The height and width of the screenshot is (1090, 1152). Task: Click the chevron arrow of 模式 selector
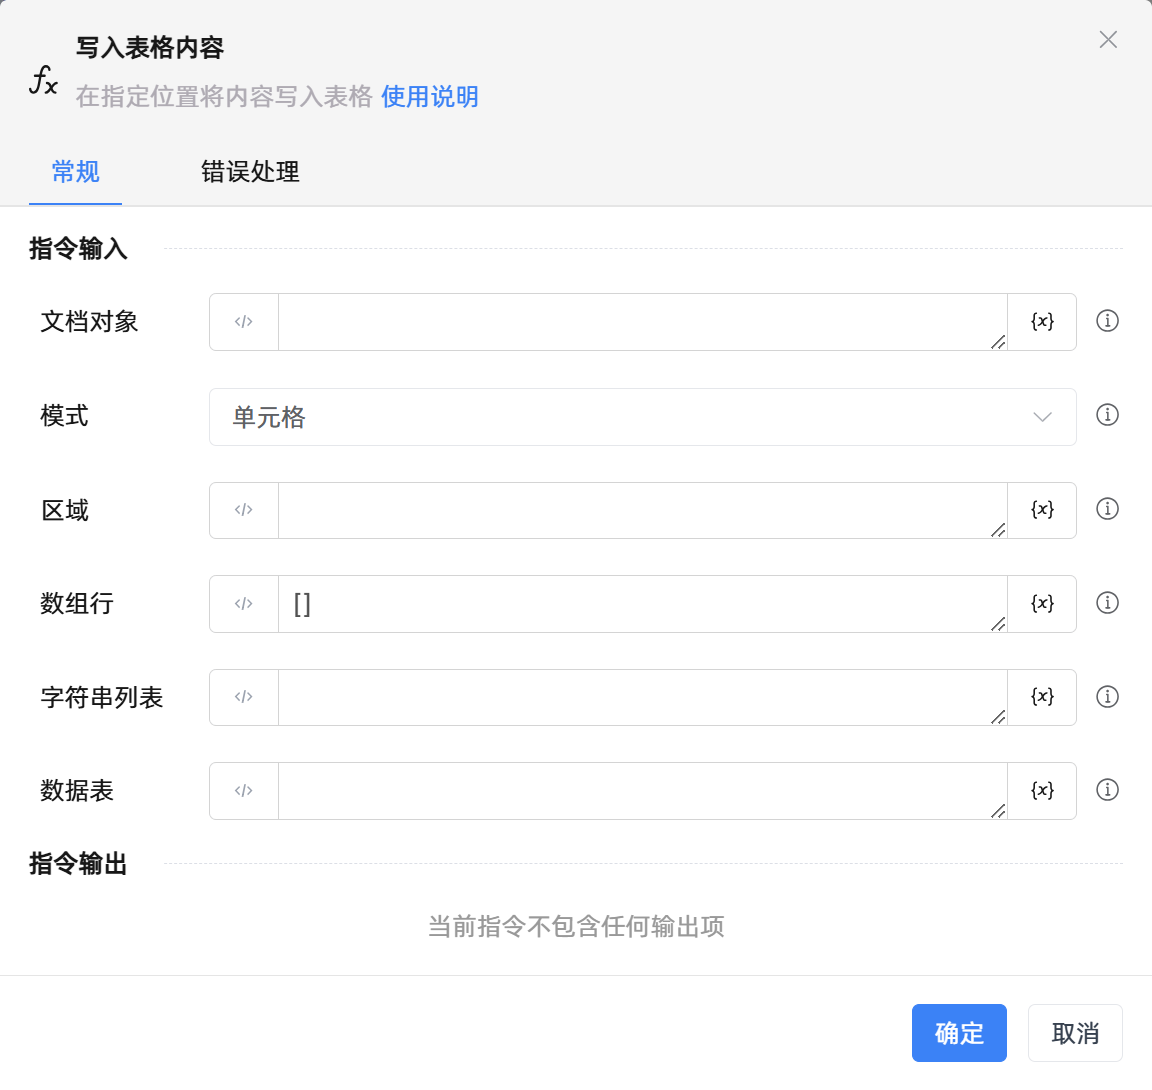click(x=1042, y=417)
